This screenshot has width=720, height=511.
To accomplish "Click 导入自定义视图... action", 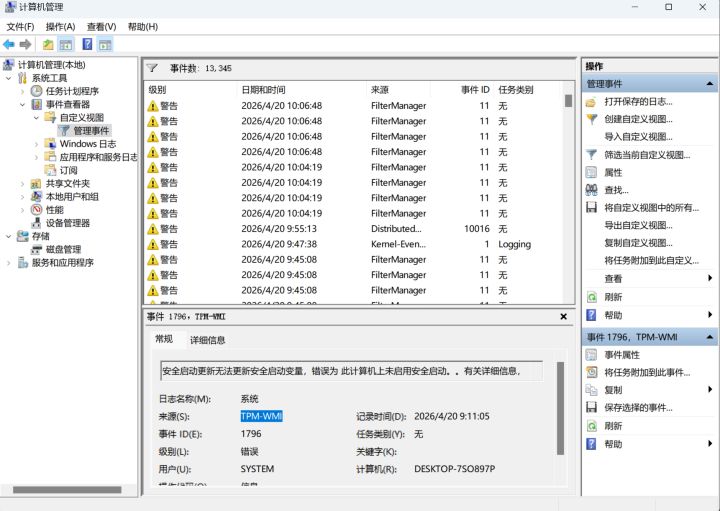I will [x=638, y=137].
